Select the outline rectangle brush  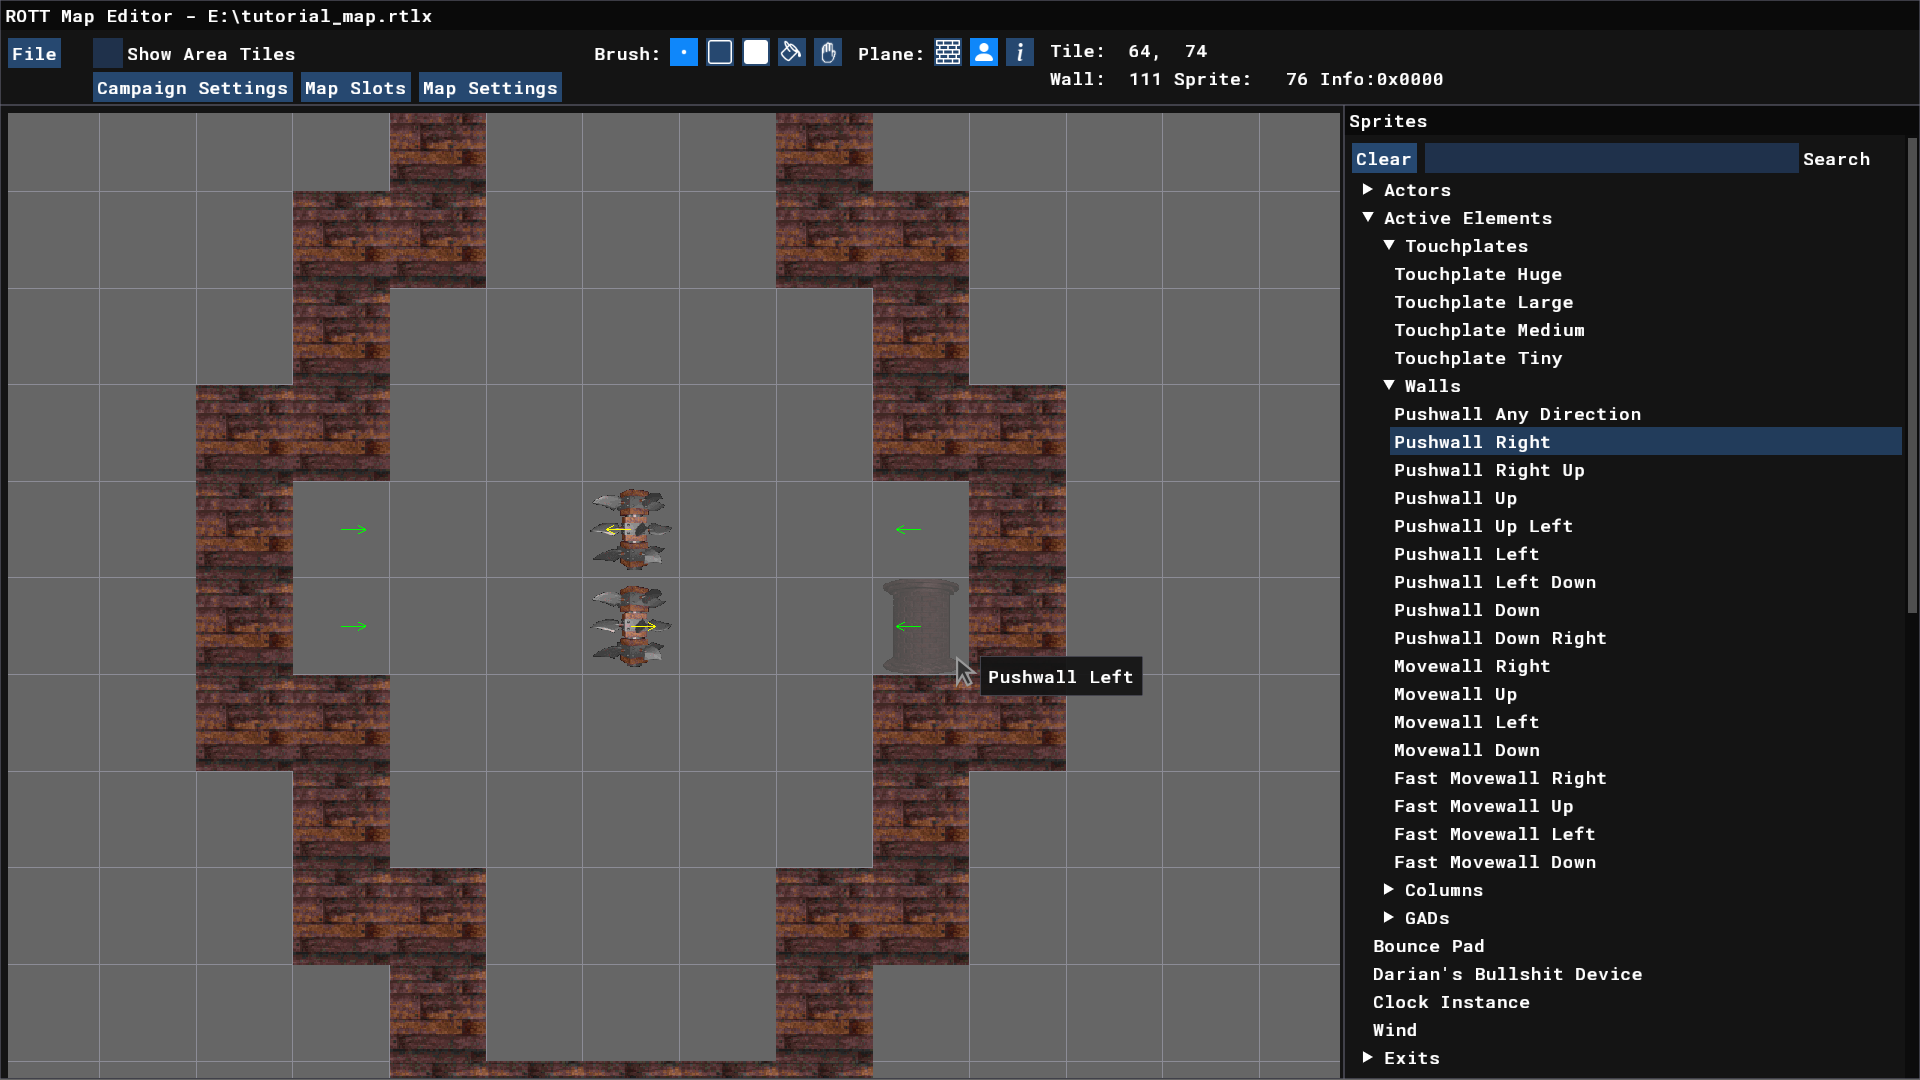click(x=720, y=53)
